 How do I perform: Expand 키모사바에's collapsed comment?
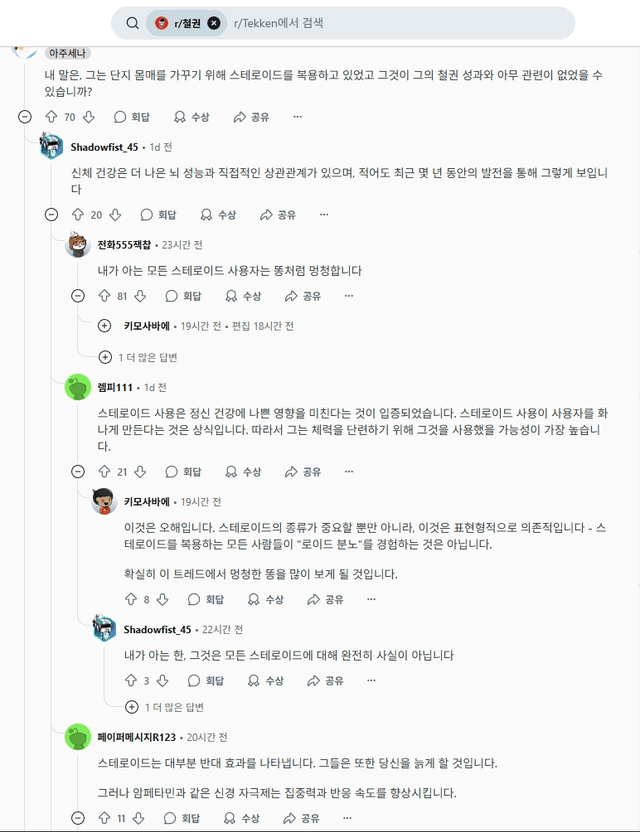pos(106,325)
